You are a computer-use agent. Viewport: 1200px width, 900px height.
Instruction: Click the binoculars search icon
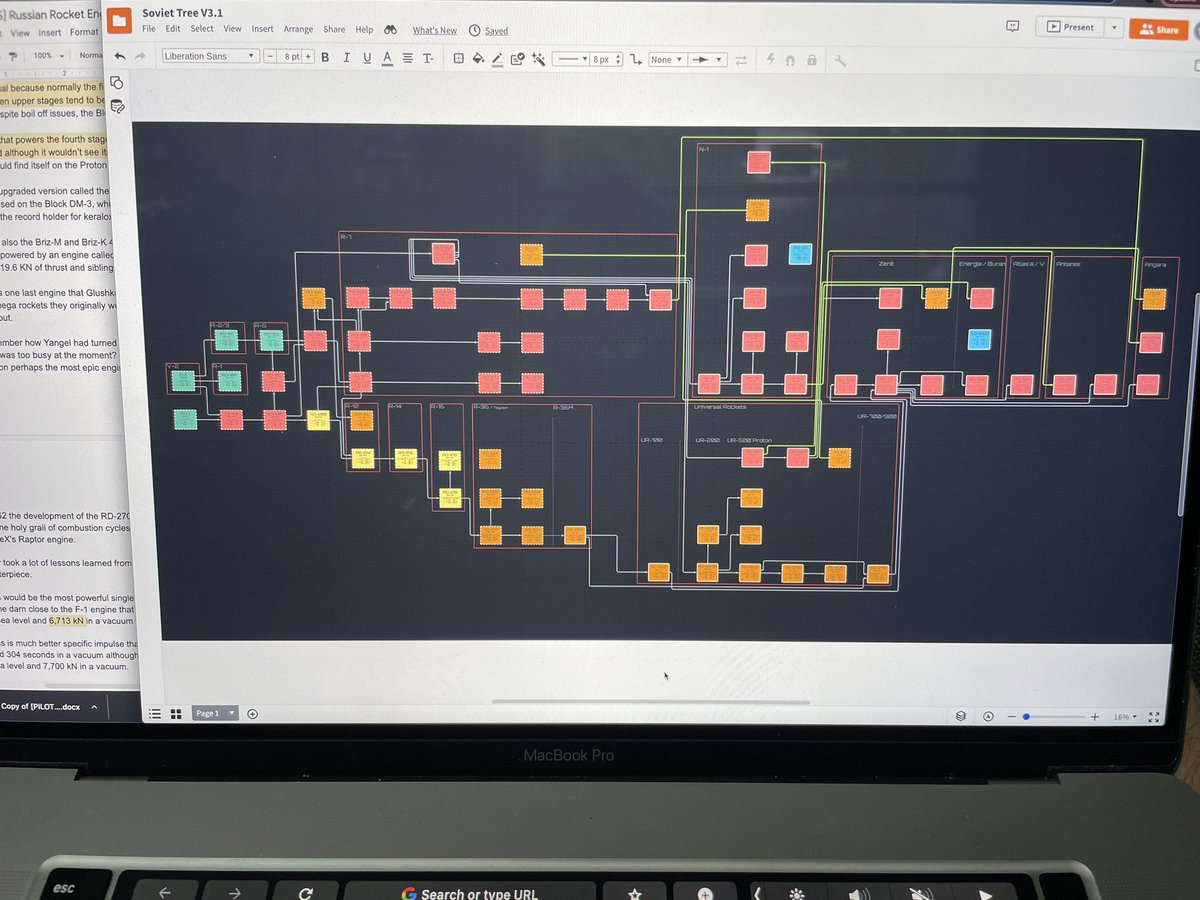[x=391, y=29]
